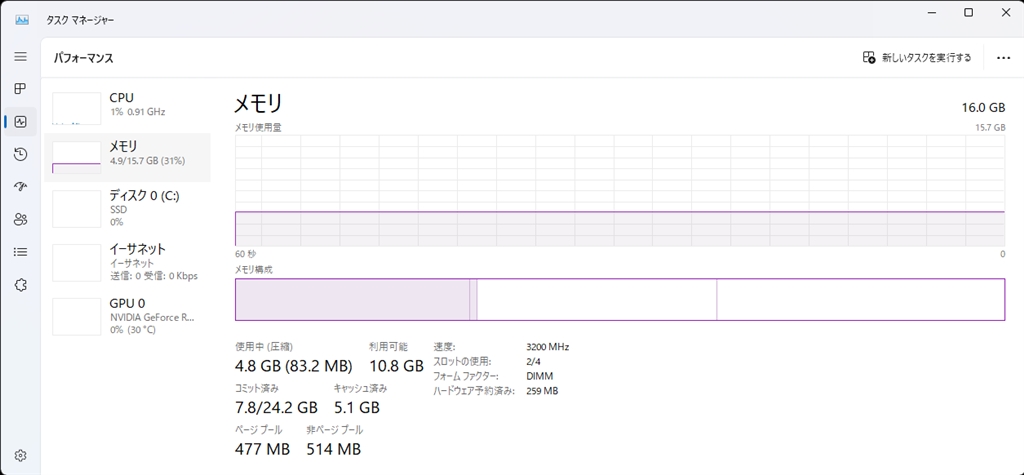Click 新しいタスクを実行する button
This screenshot has width=1024, height=475.
pyautogui.click(x=917, y=58)
